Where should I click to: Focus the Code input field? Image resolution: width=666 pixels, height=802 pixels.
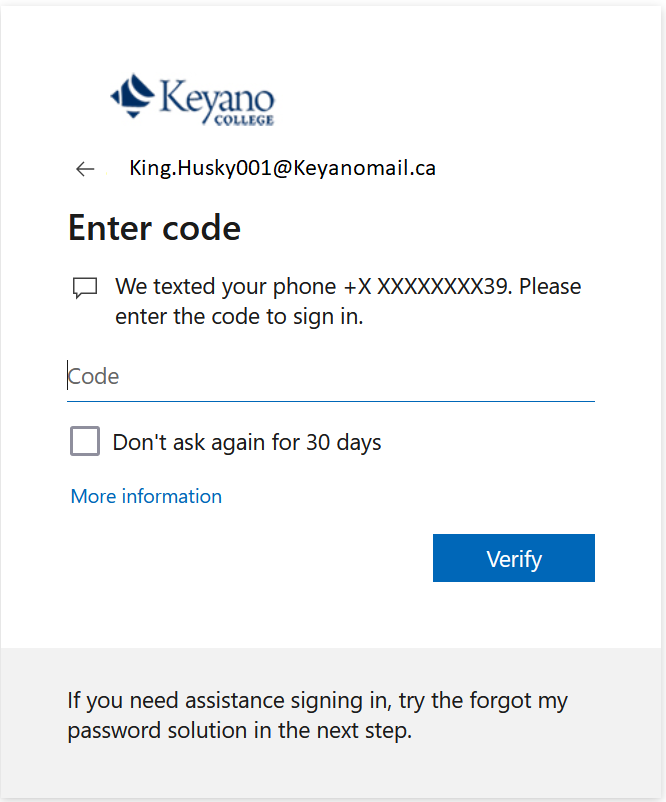[330, 377]
